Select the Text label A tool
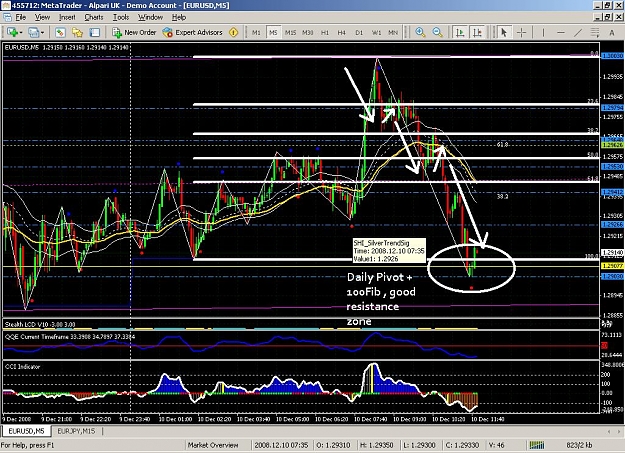 coord(612,33)
